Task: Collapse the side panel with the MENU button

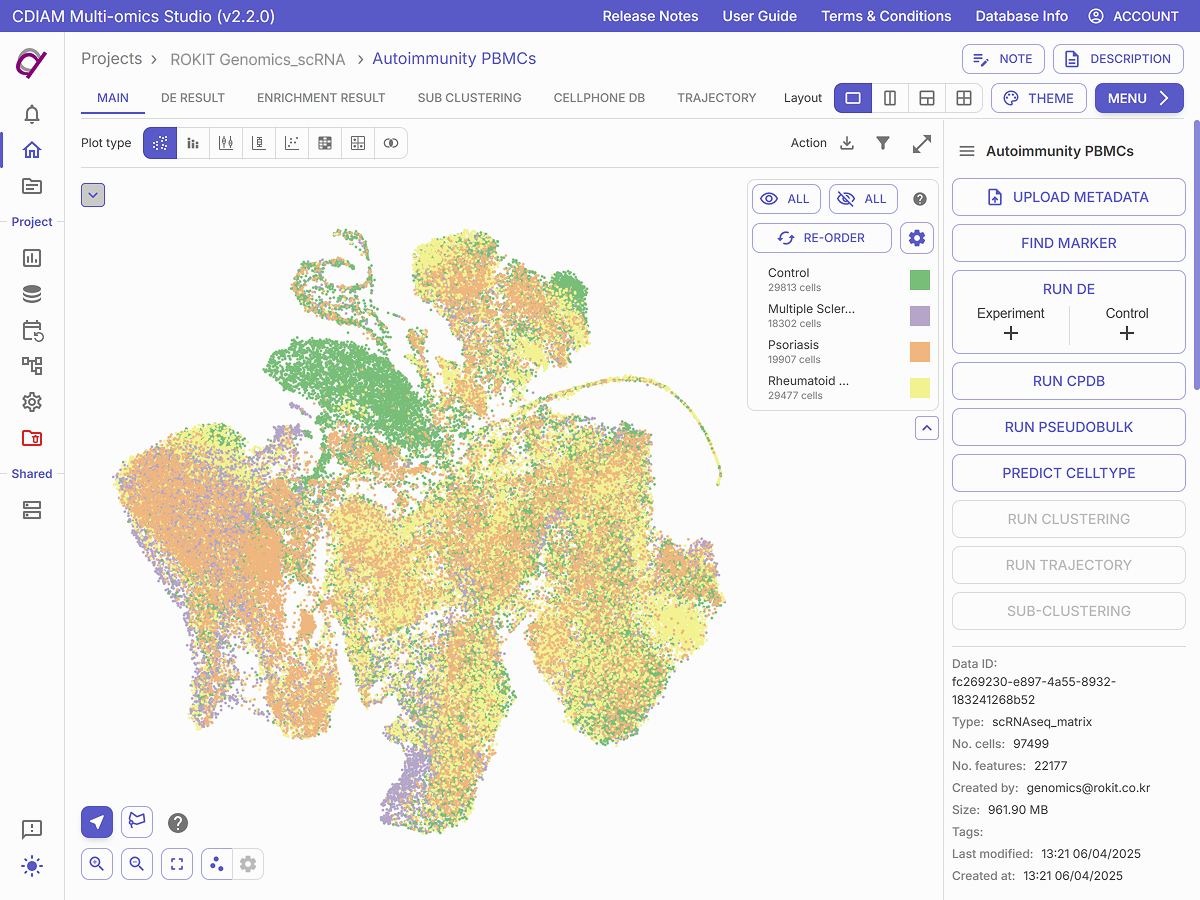Action: tap(1139, 98)
